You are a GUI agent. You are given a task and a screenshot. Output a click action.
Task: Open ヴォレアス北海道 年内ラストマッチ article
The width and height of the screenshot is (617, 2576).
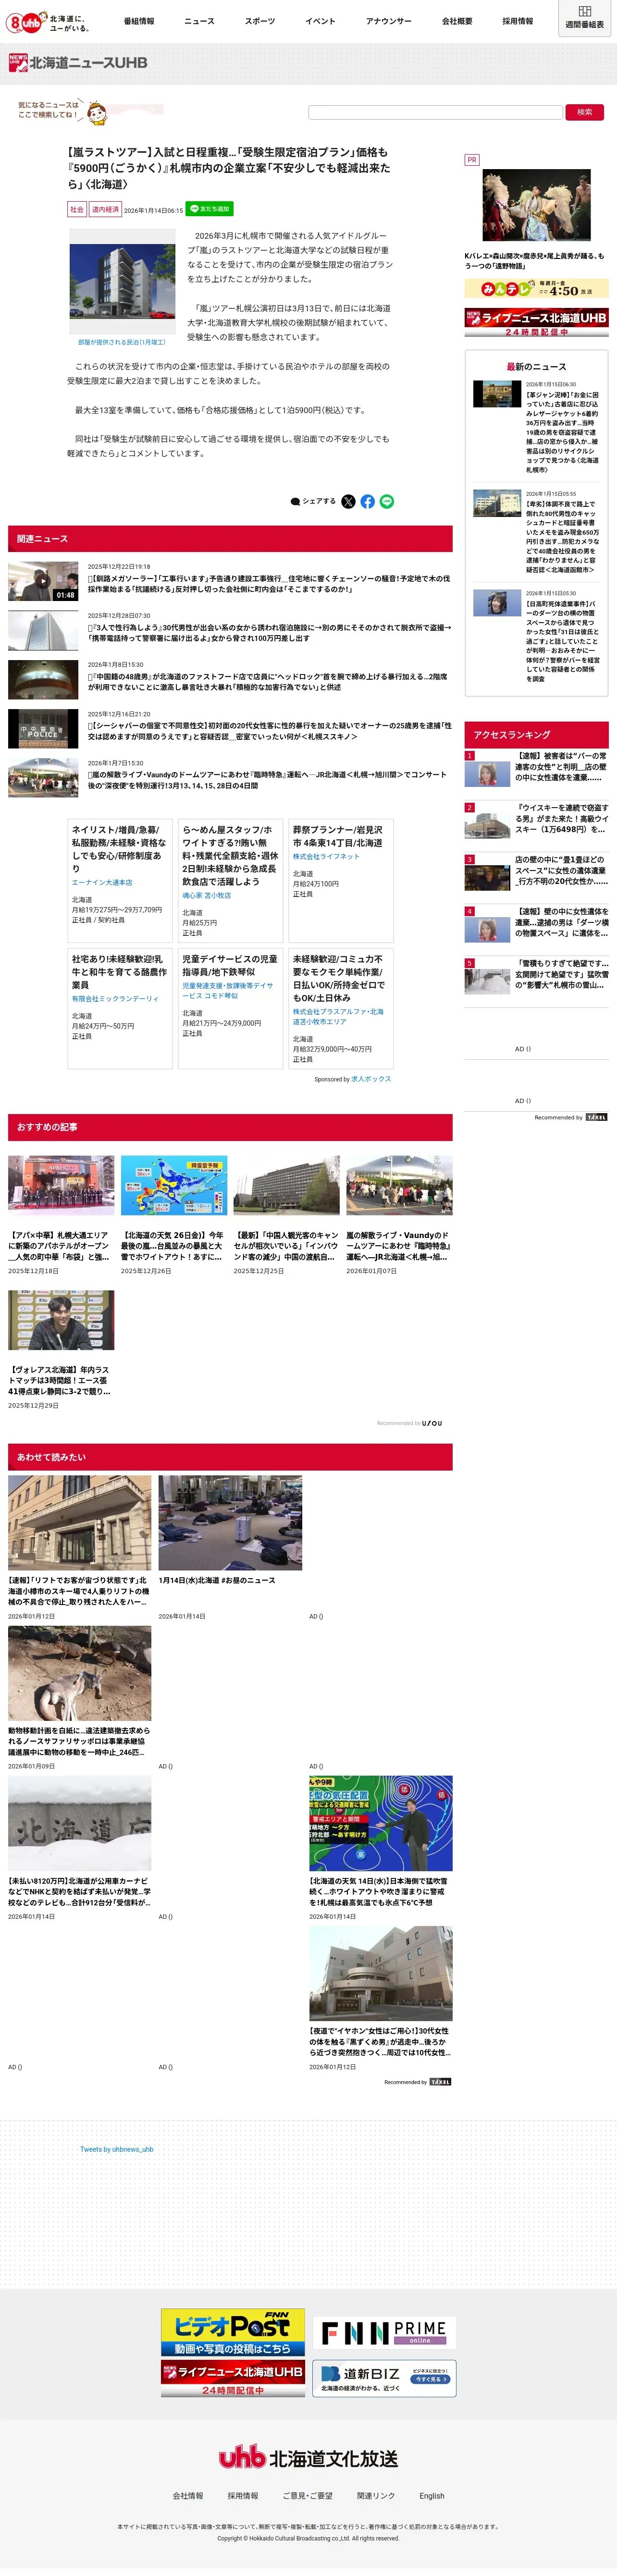[x=61, y=1350]
